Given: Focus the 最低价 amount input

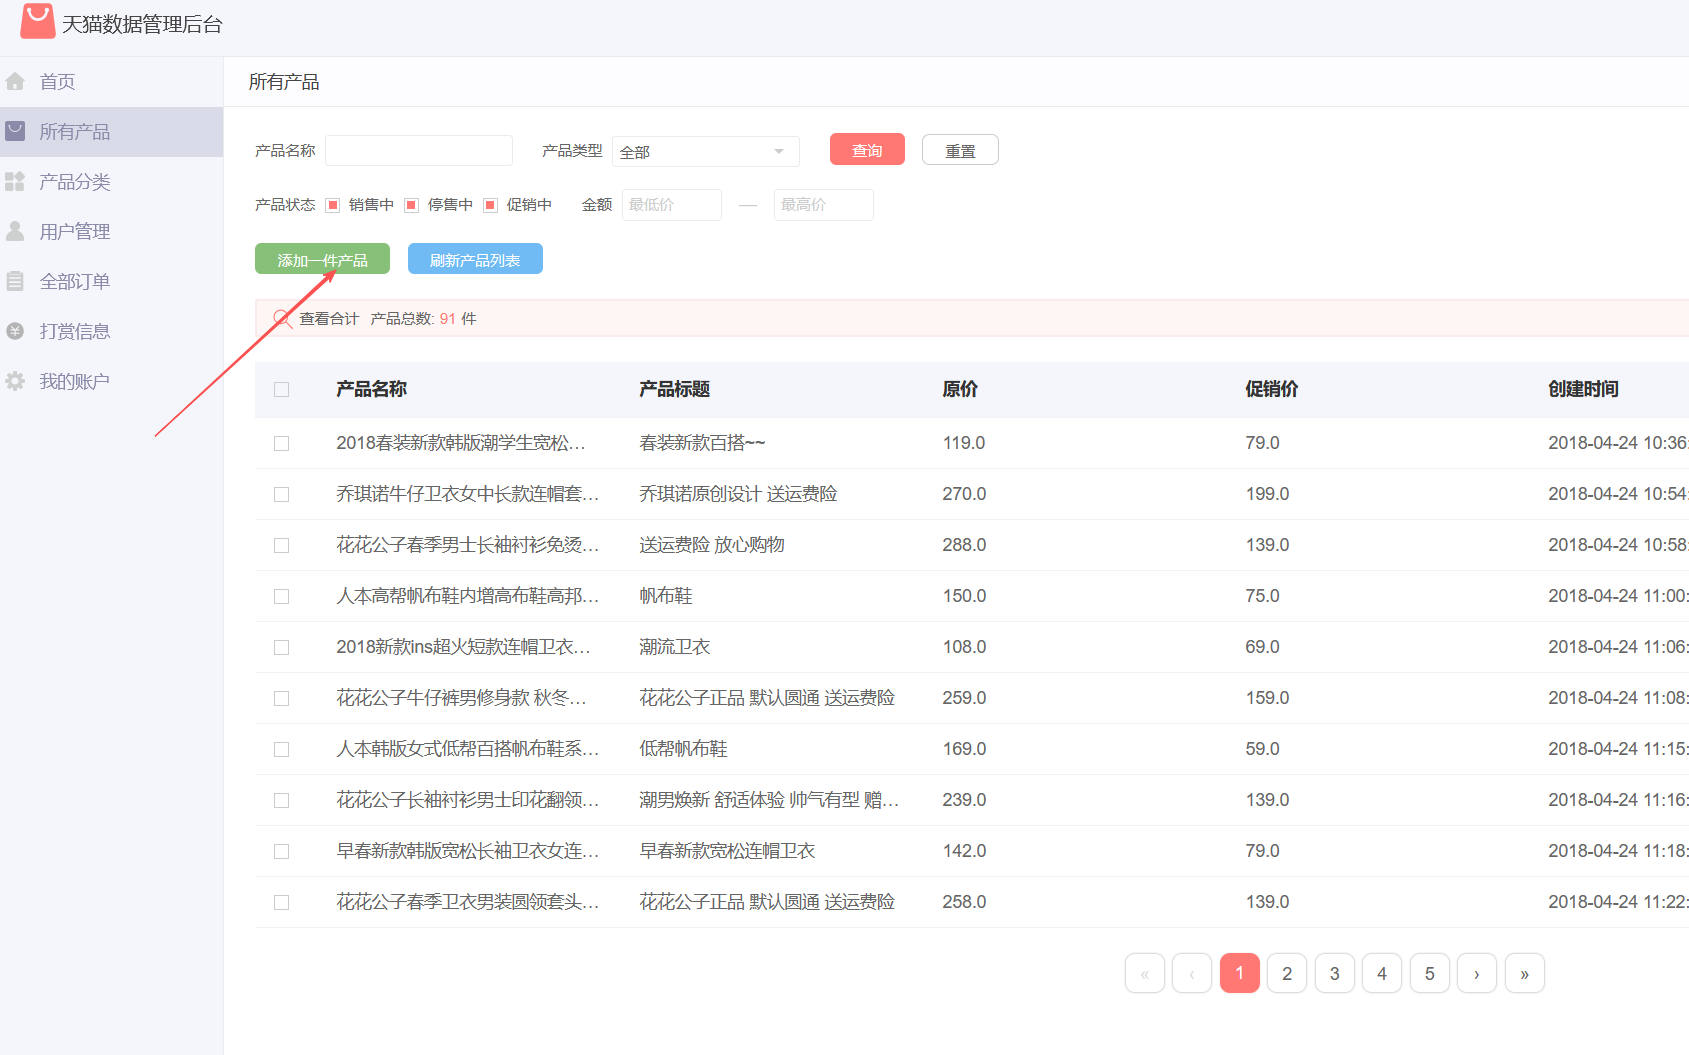Looking at the screenshot, I should pyautogui.click(x=672, y=205).
